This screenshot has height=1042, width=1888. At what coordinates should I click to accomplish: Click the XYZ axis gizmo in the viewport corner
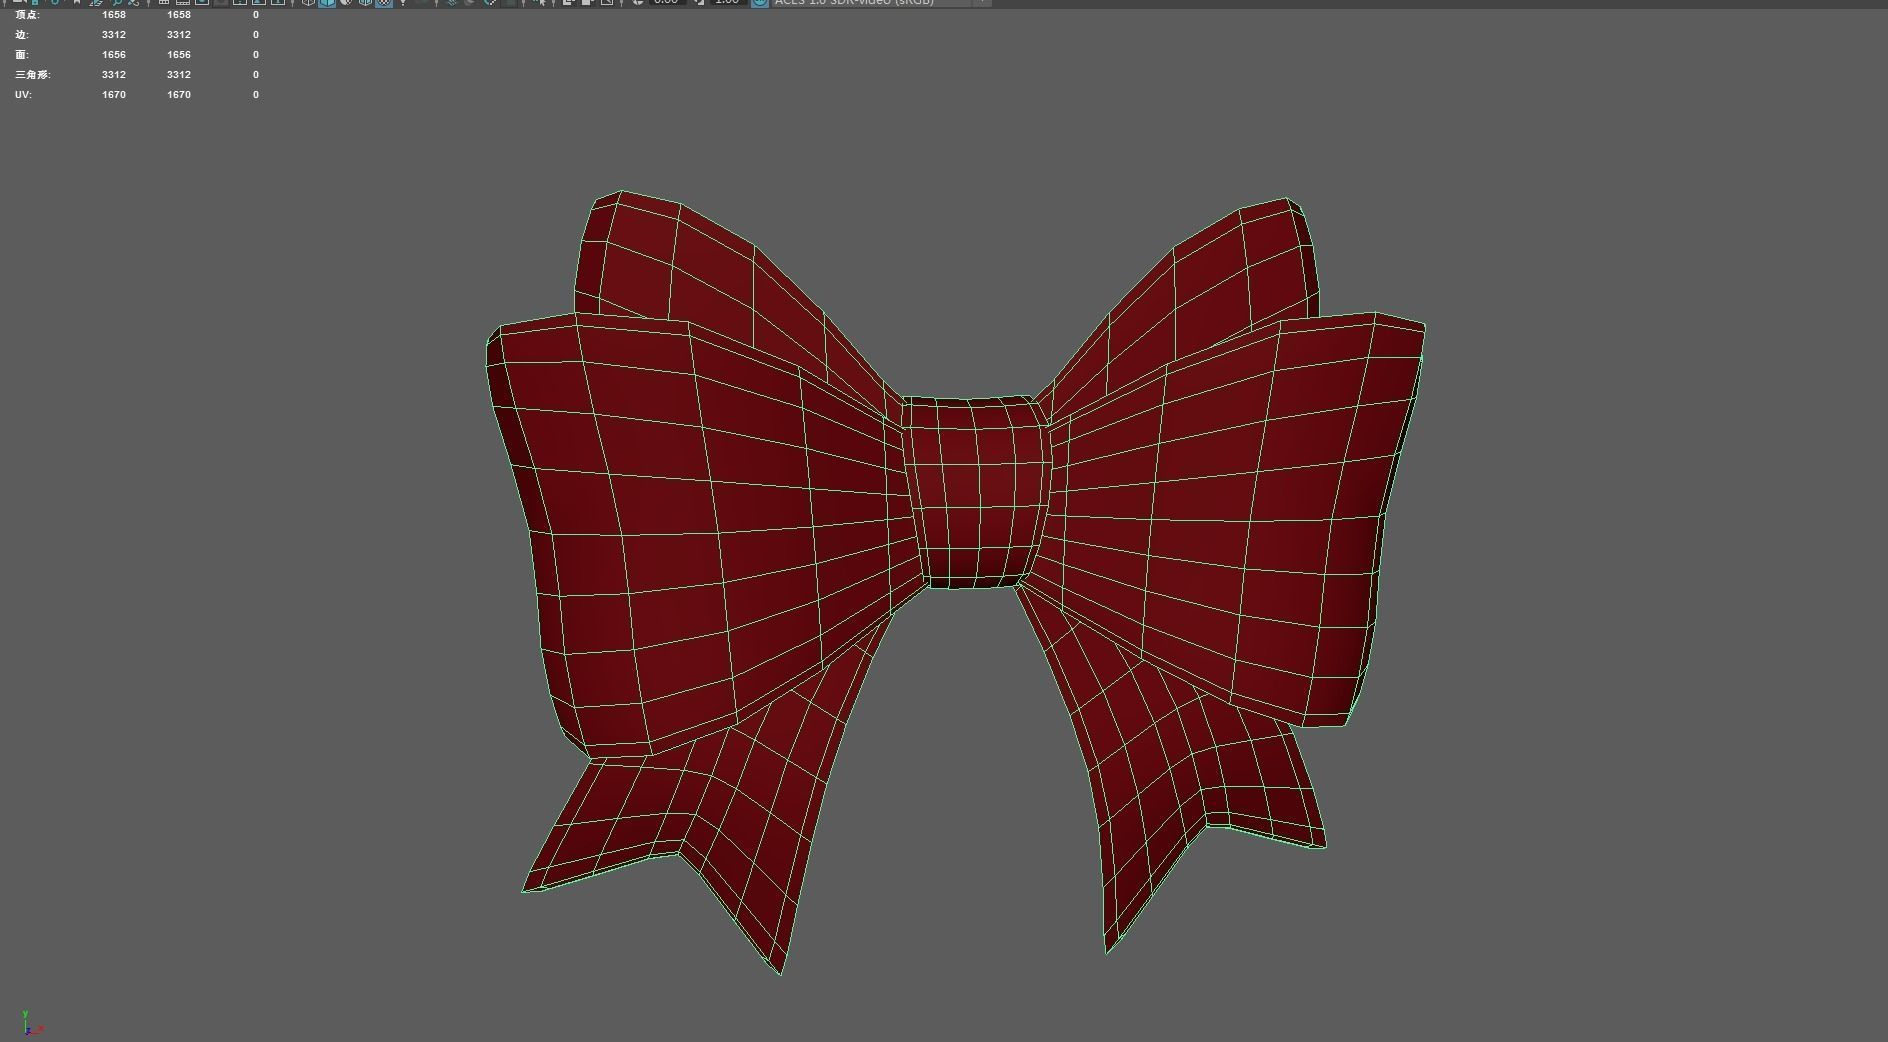31,1023
